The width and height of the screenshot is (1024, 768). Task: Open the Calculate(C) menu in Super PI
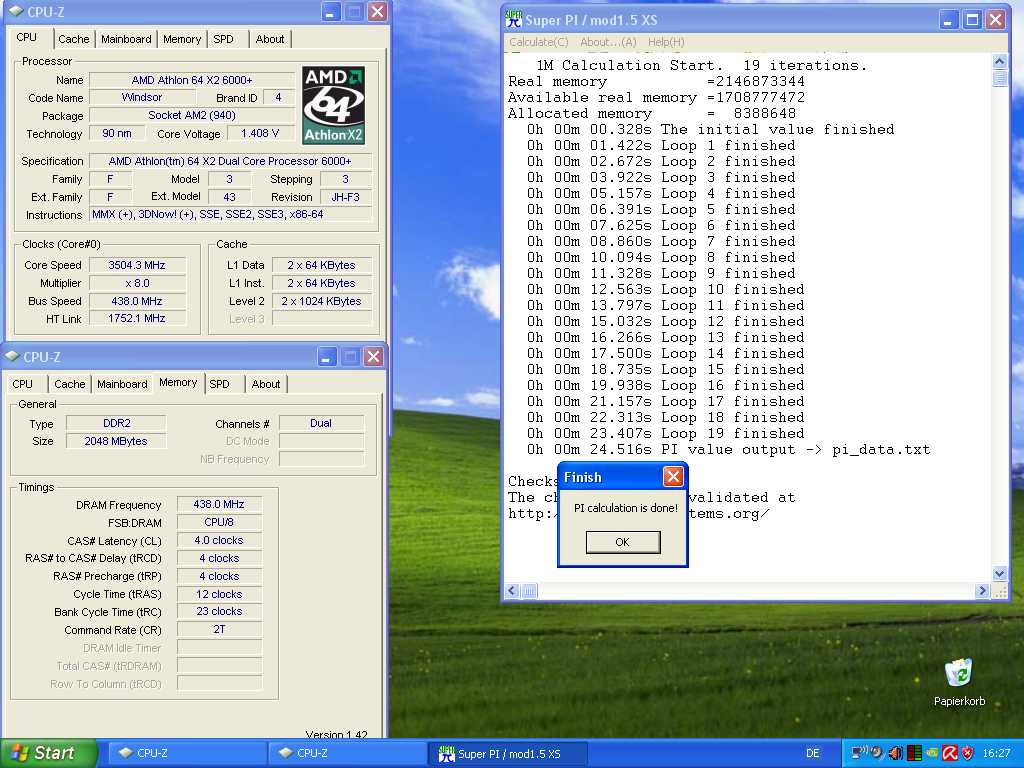coord(539,42)
